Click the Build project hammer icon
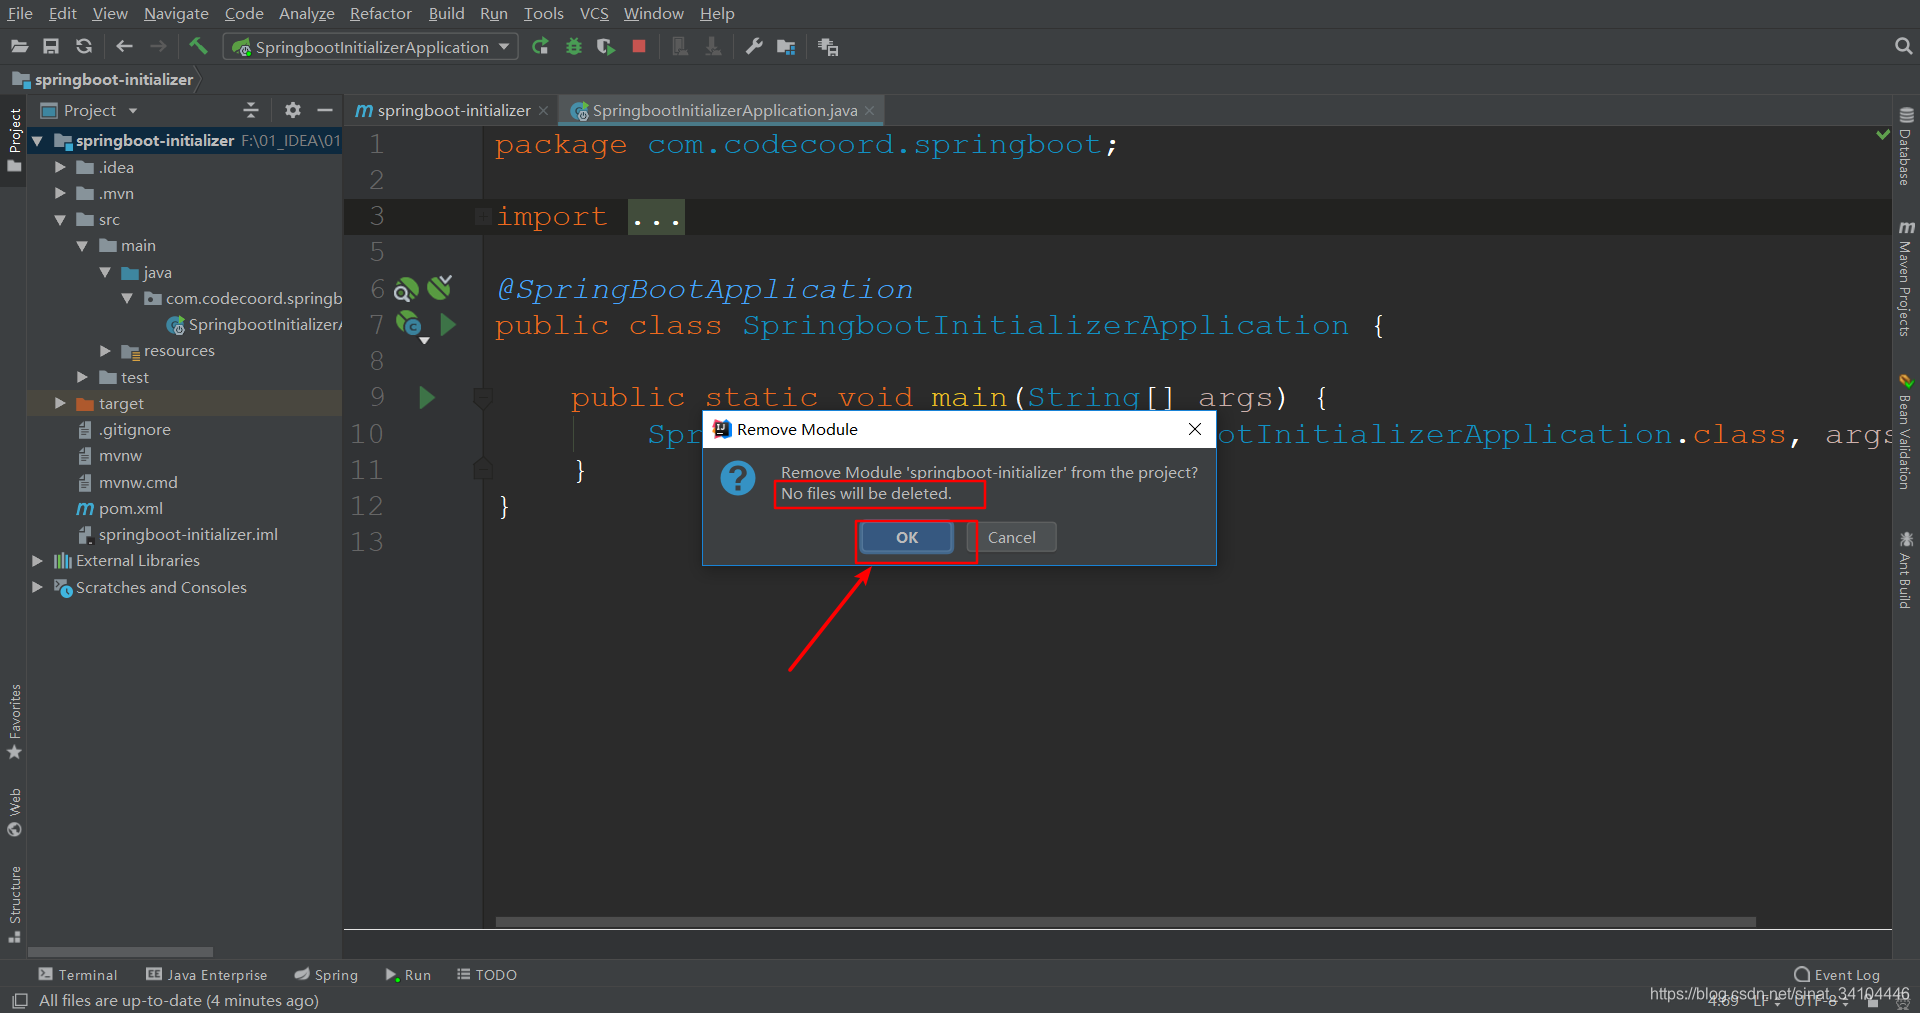This screenshot has width=1920, height=1013. click(x=198, y=46)
